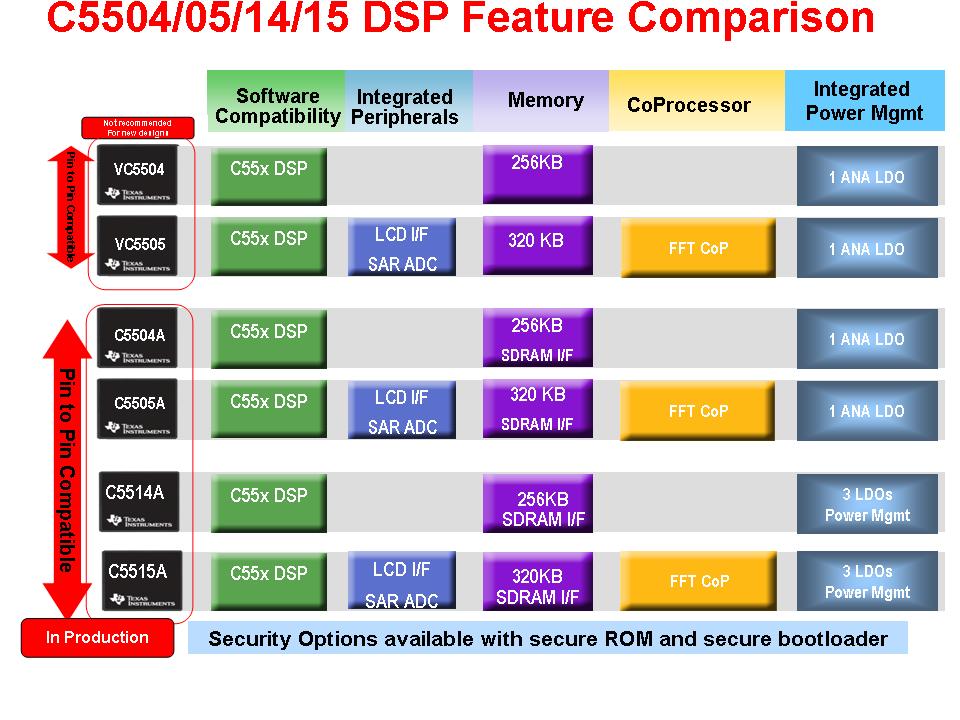
Task: Click 1 ANA LDO block for VC5504
Action: coord(867,176)
